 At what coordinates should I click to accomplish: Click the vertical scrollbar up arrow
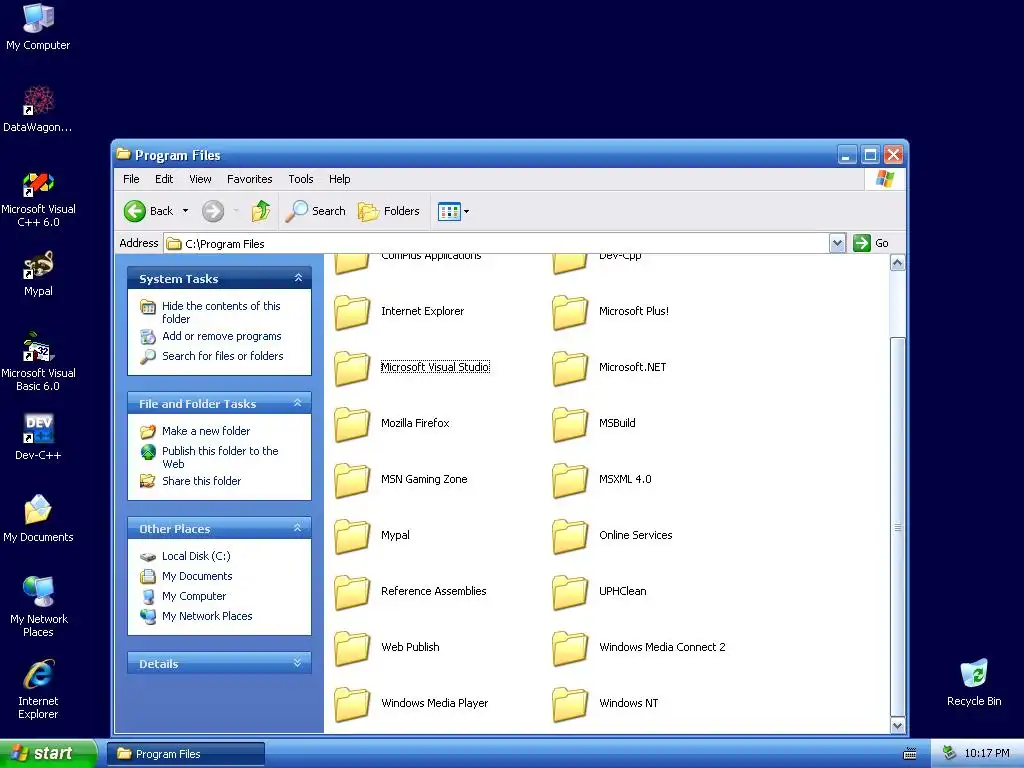[x=897, y=263]
